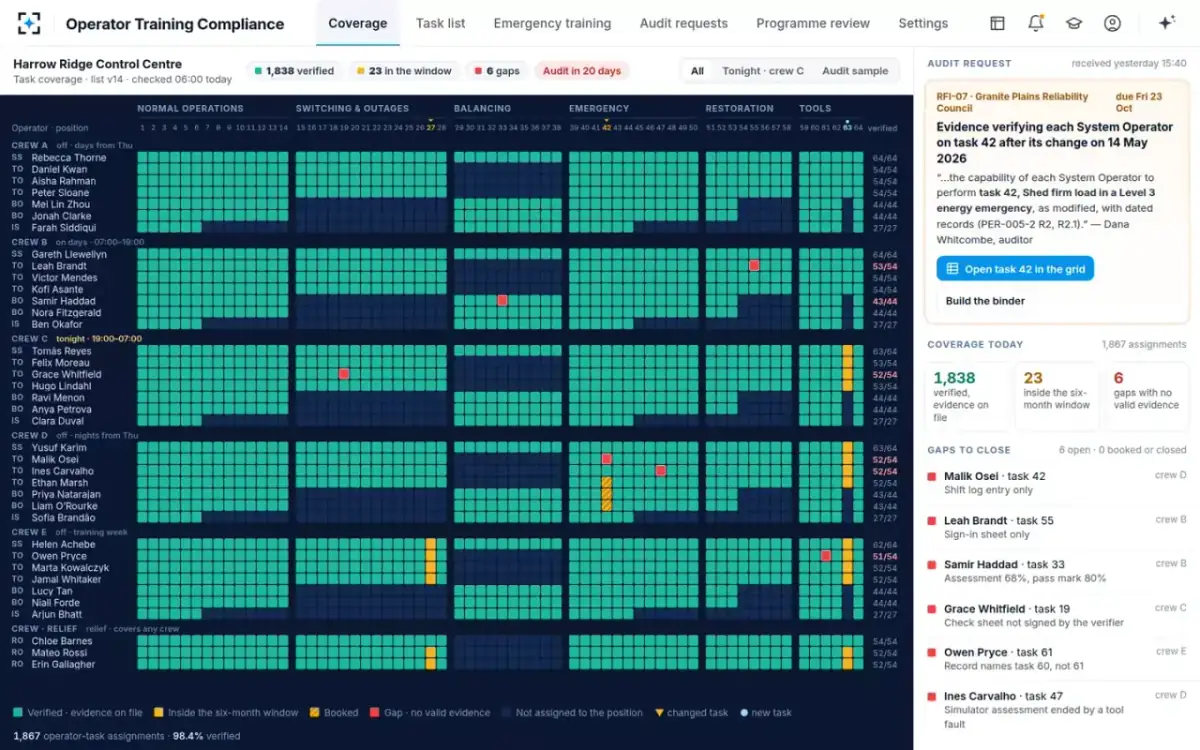The width and height of the screenshot is (1200, 750).
Task: Open the Programme review tab
Action: coord(813,23)
